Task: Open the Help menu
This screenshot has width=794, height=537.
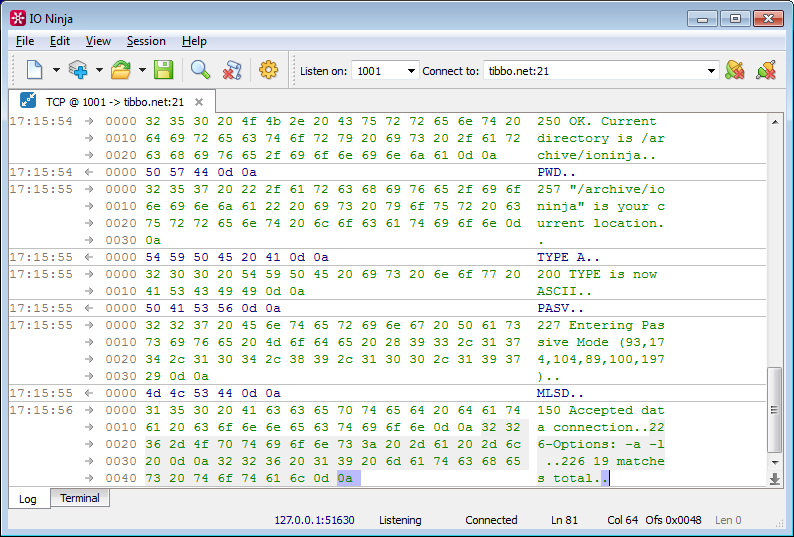Action: click(194, 41)
